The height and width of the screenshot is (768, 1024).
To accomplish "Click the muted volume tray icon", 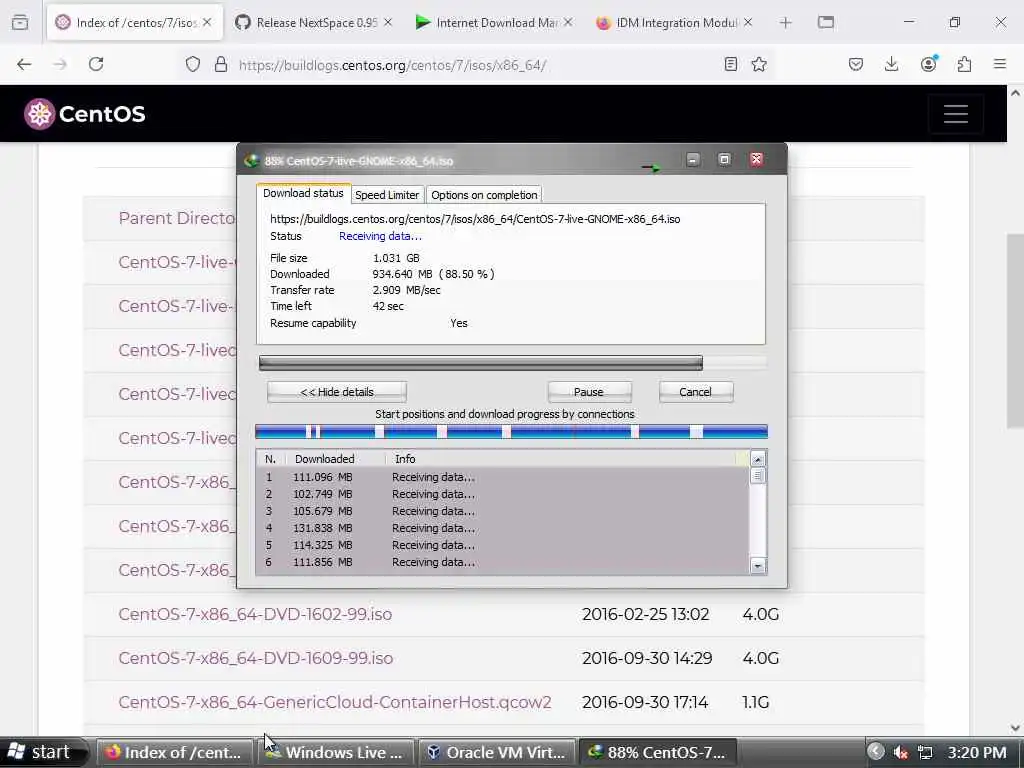I will click(x=901, y=752).
